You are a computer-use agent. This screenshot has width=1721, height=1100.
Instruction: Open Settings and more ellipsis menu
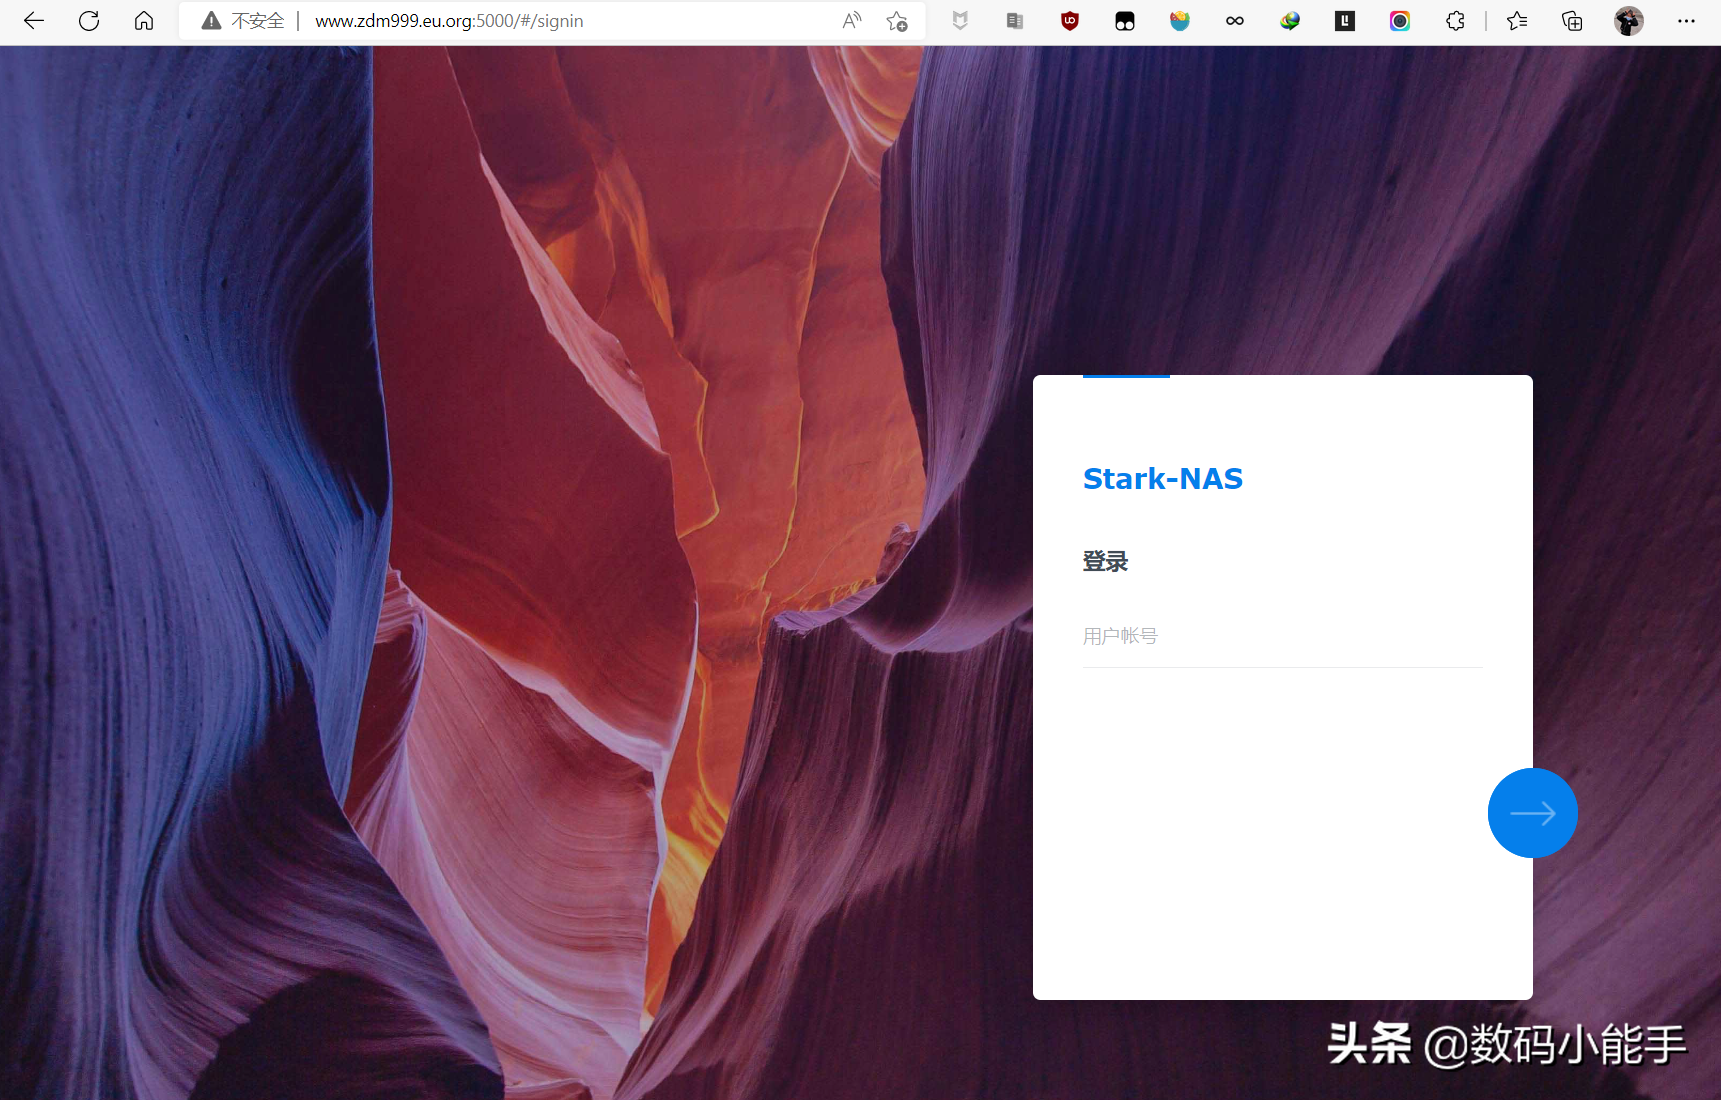1686,21
